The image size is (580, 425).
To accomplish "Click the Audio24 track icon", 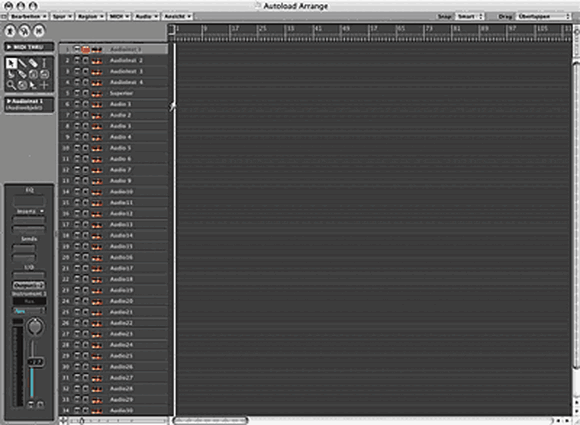I will 97,345.
